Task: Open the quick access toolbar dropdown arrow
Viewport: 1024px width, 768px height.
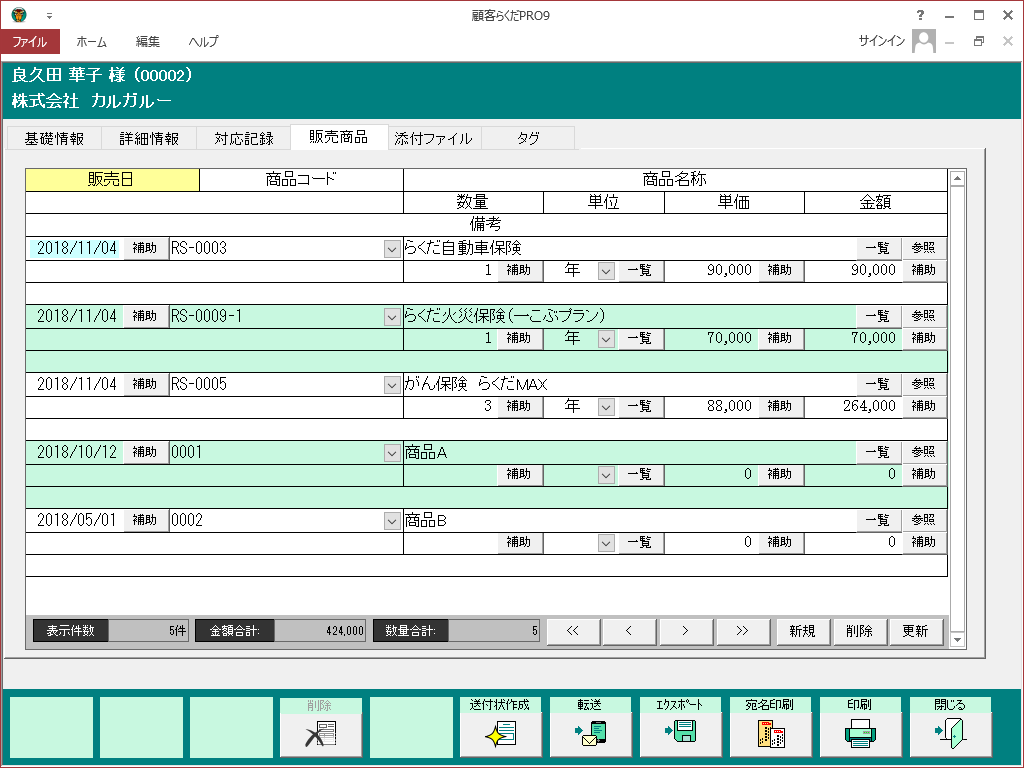Action: 49,16
